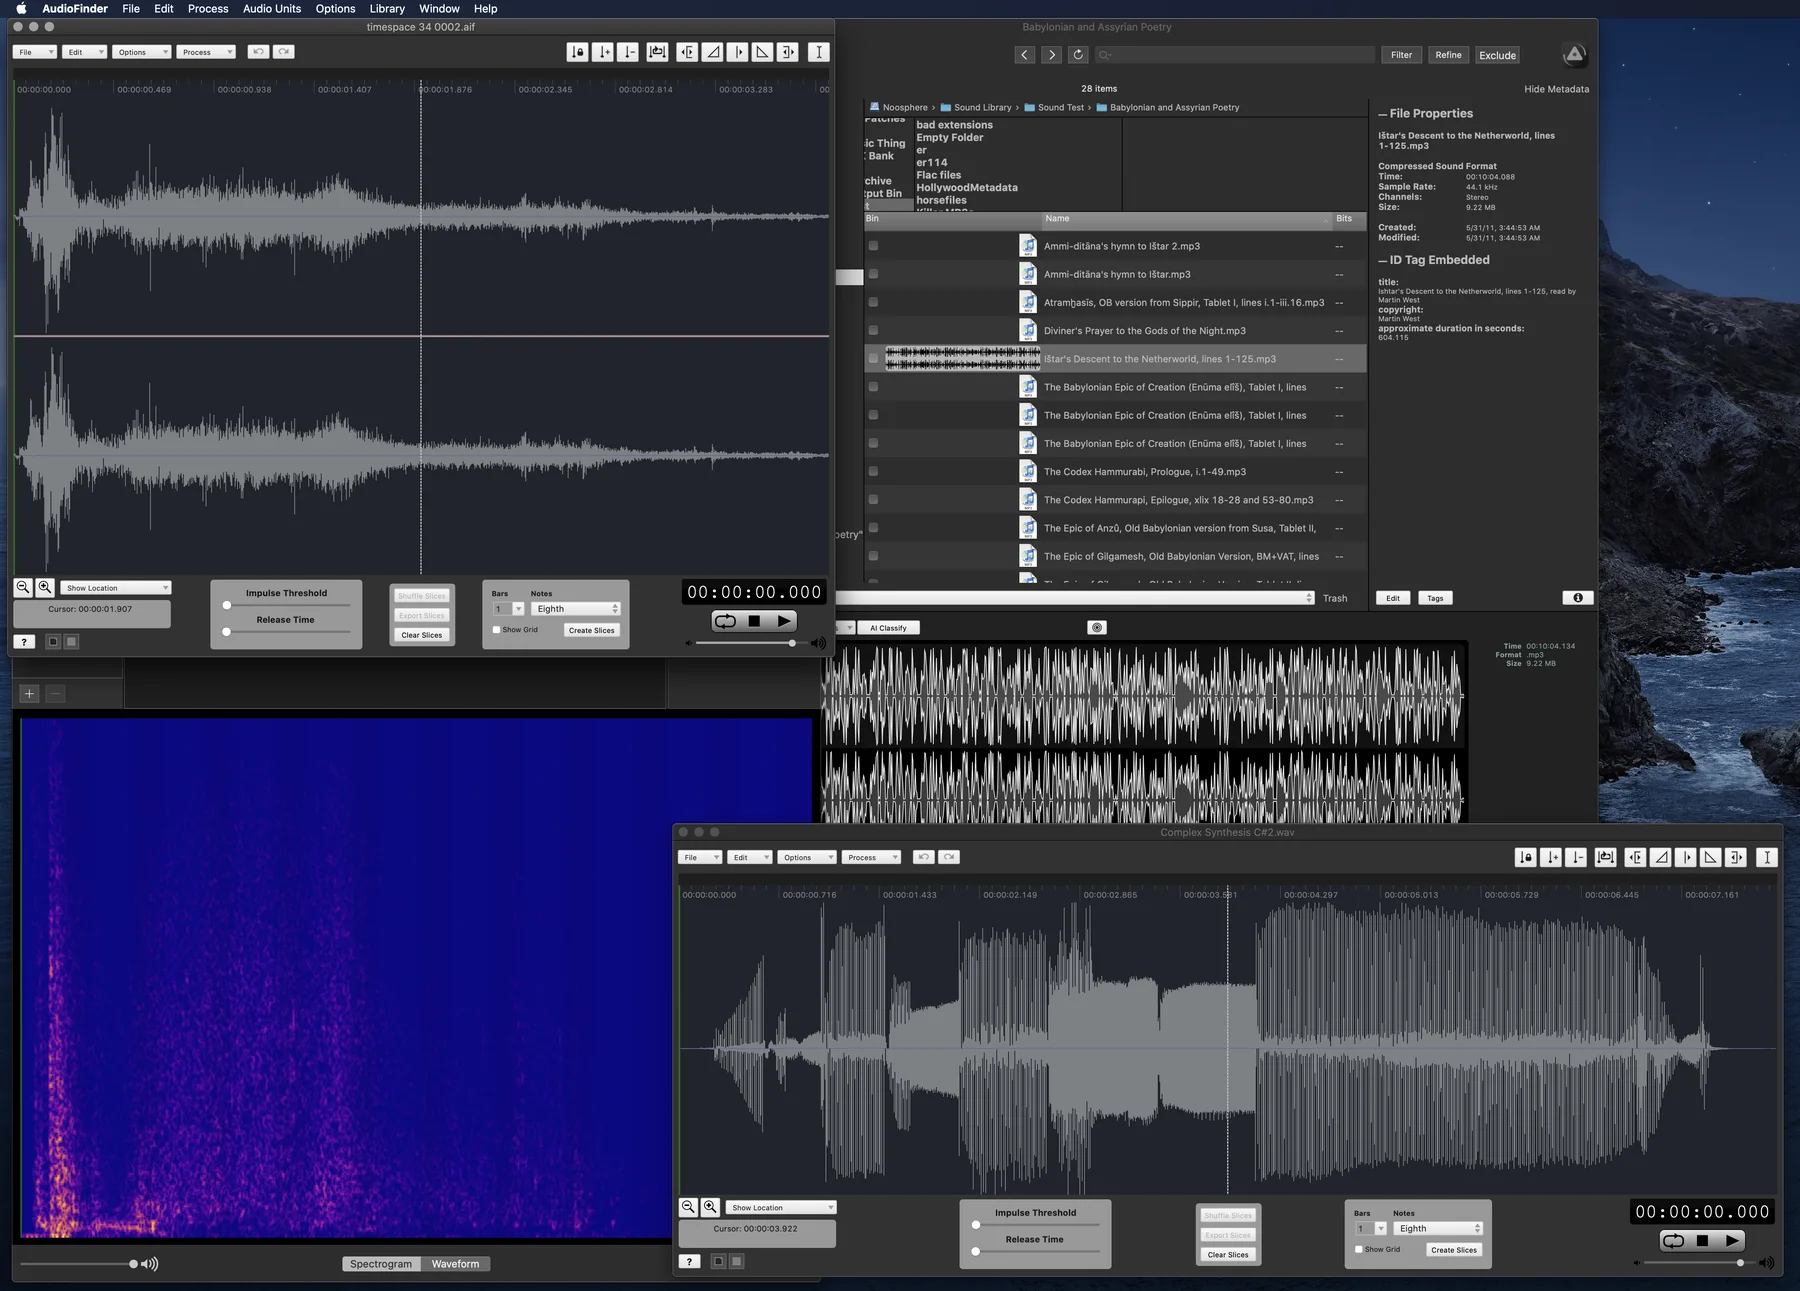Switch to the Spectrogram tab
The height and width of the screenshot is (1291, 1800).
click(x=381, y=1264)
